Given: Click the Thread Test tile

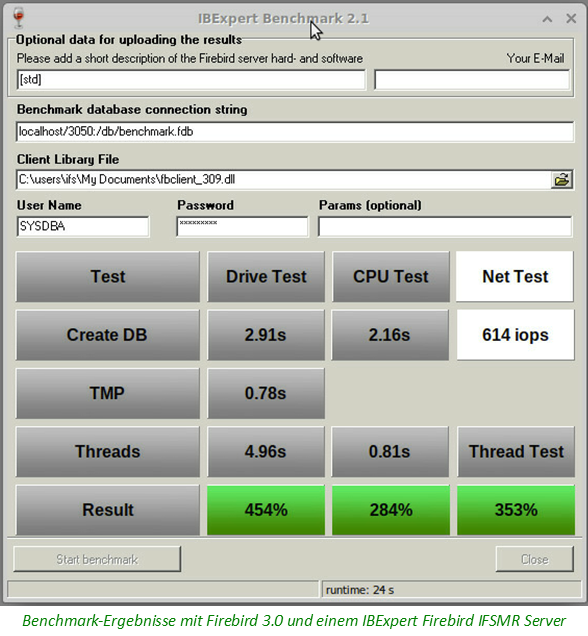Looking at the screenshot, I should tap(516, 451).
